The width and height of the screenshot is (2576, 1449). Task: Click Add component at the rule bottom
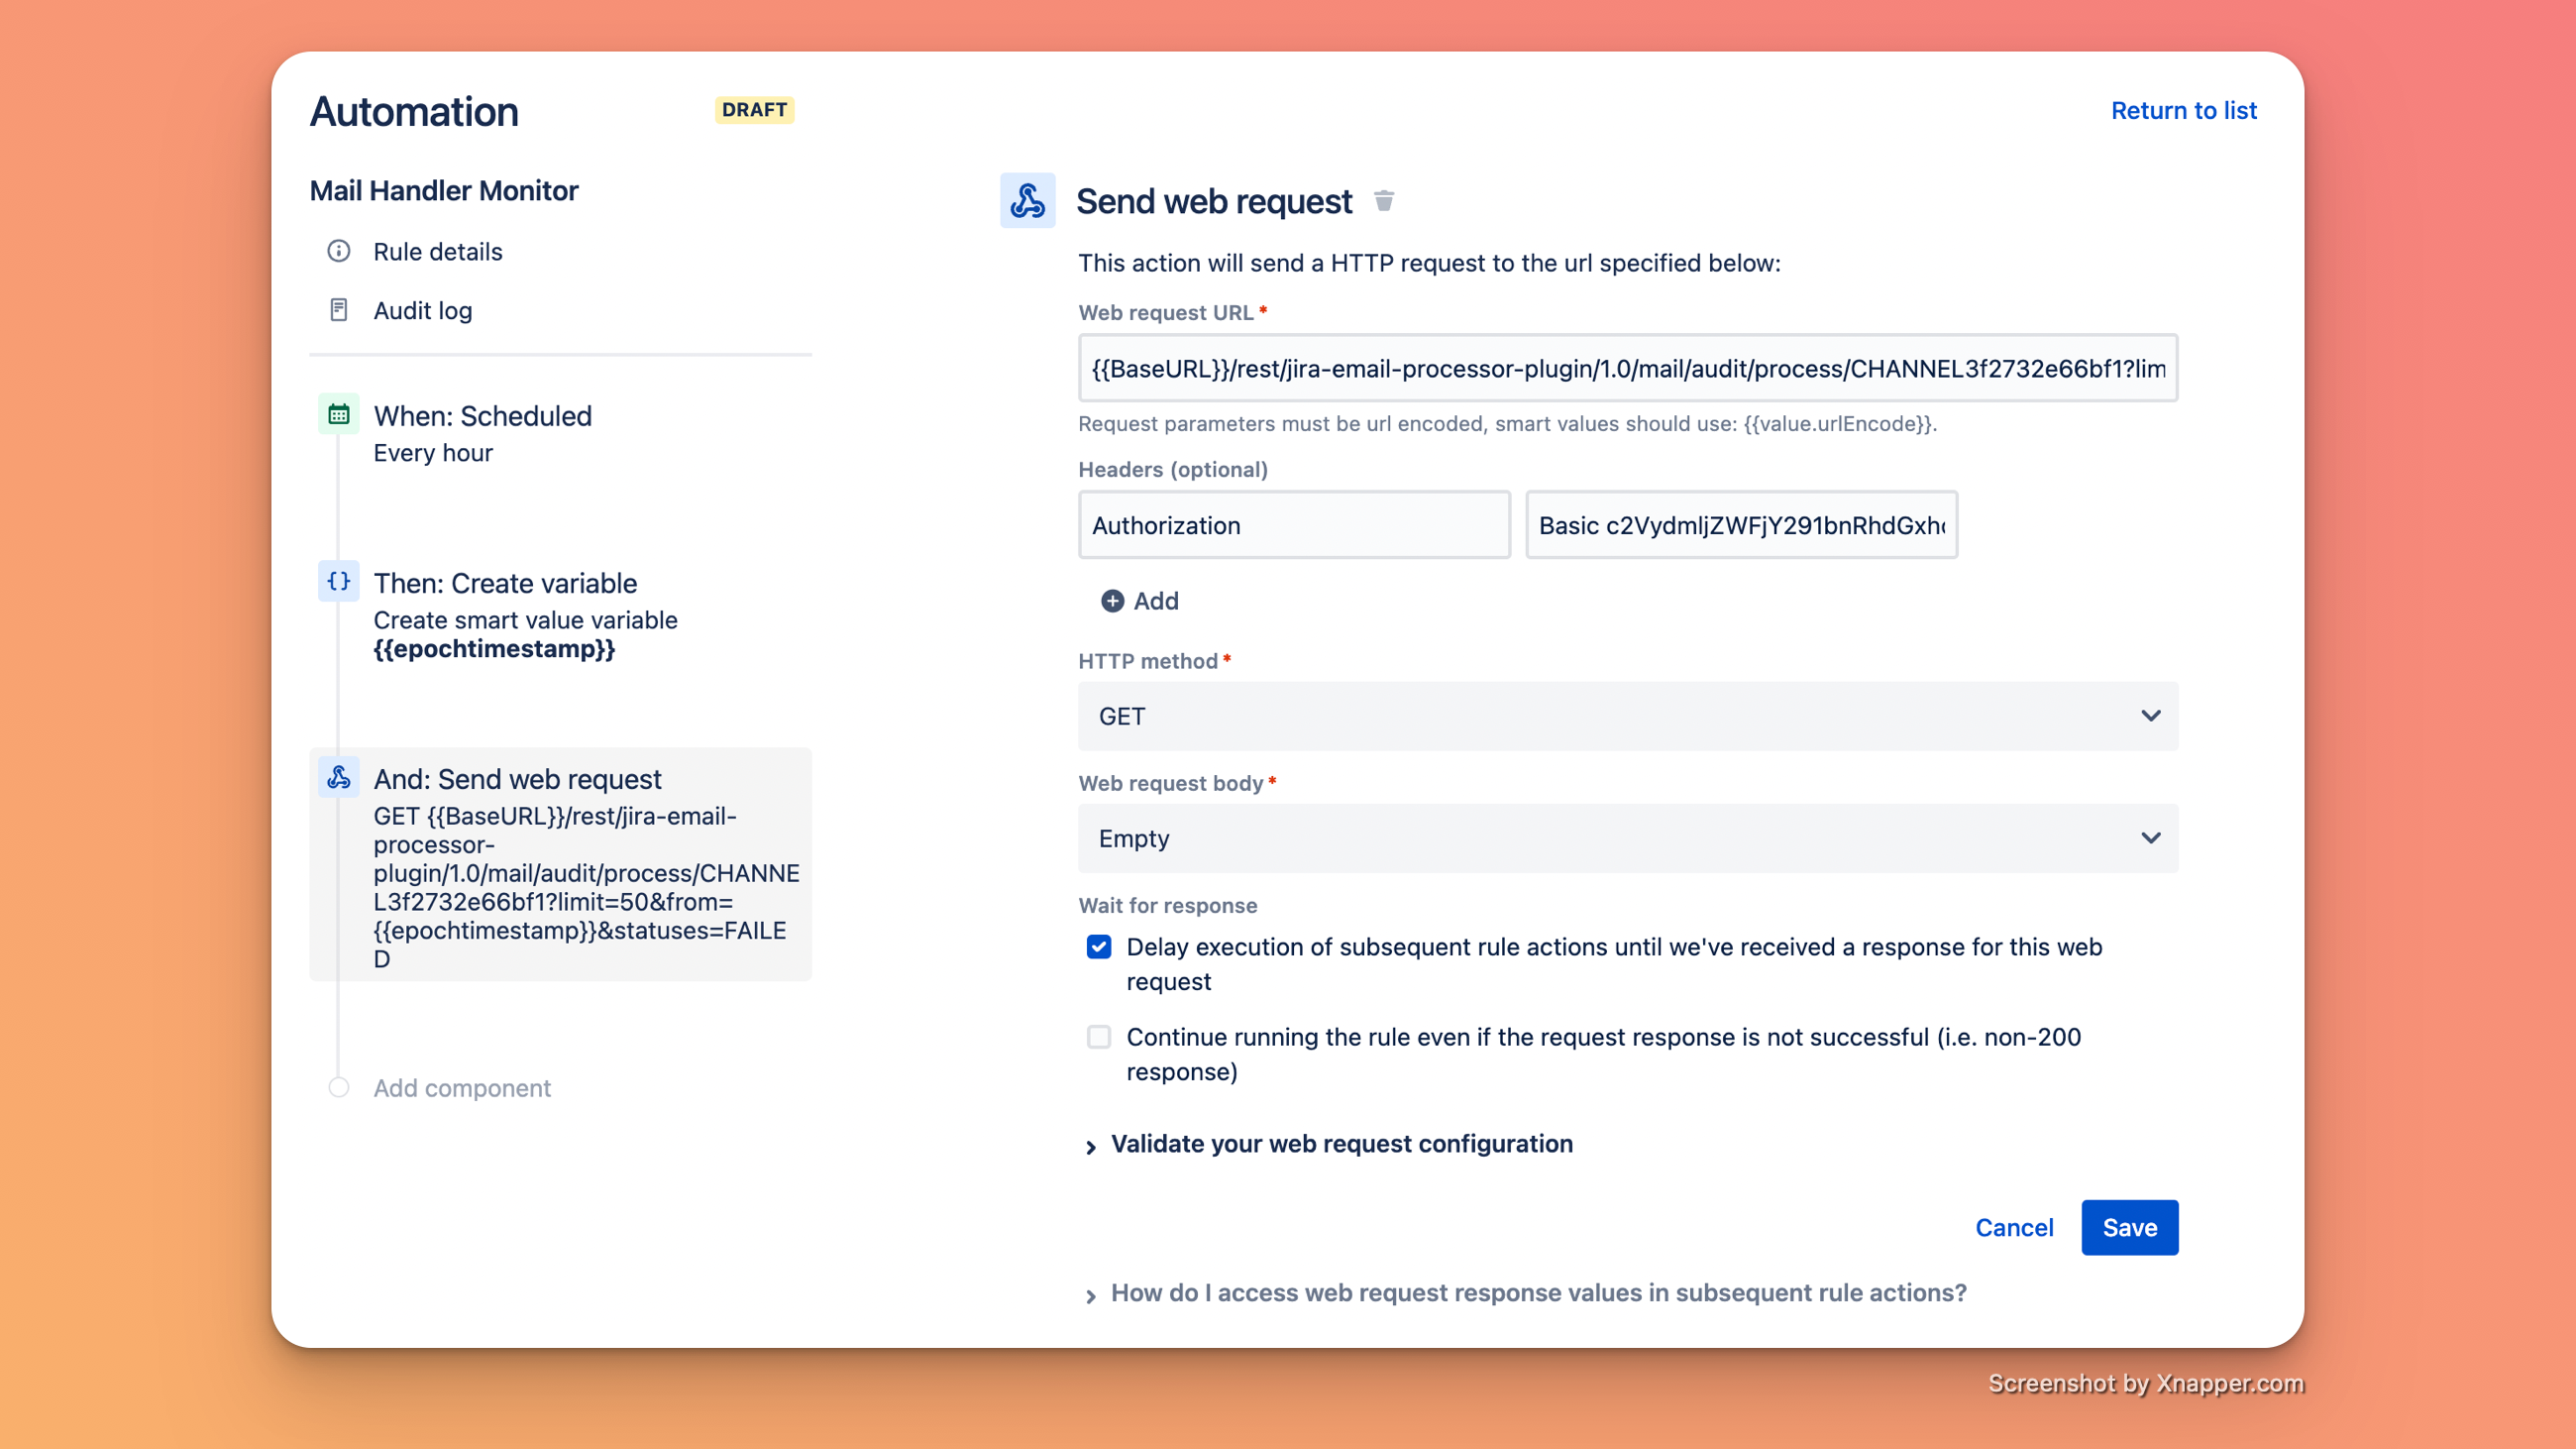461,1088
